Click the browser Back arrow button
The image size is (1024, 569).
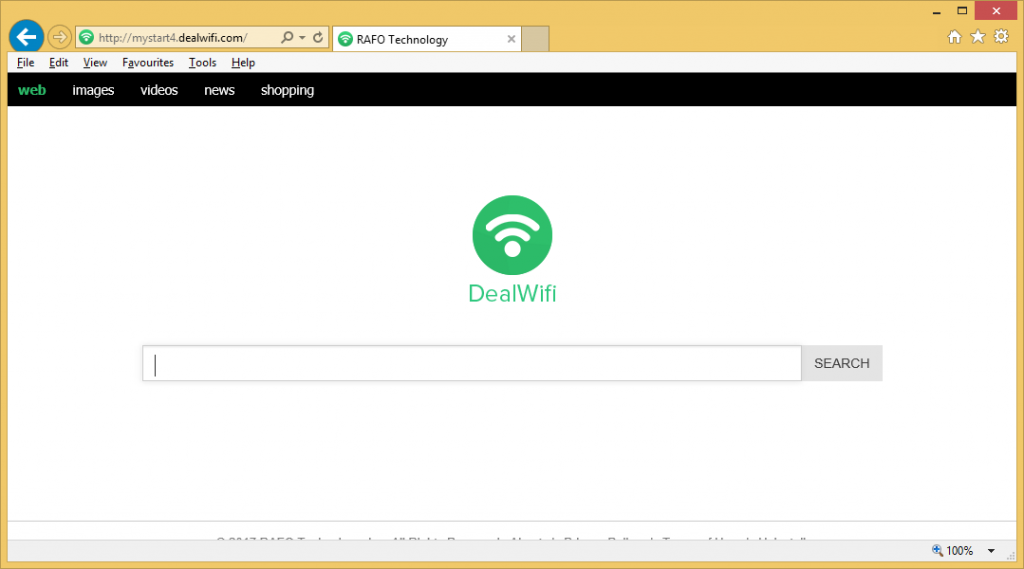(x=26, y=38)
